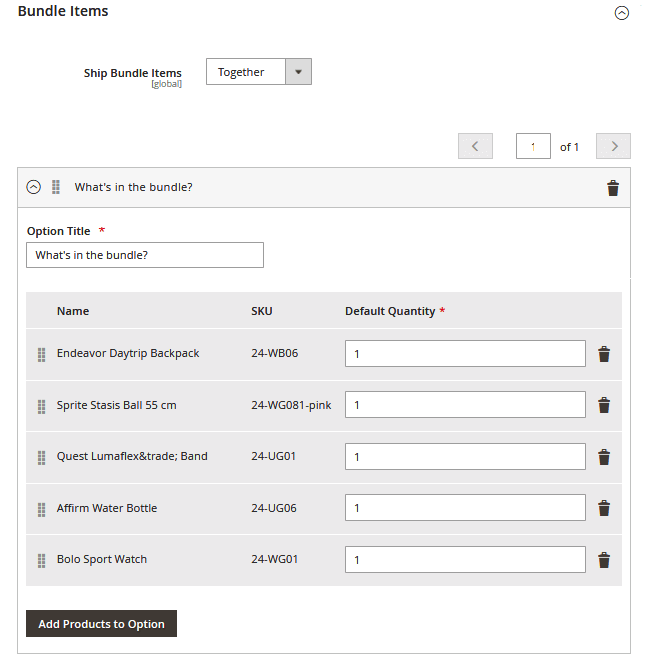Collapse the Bundle Items section
The image size is (651, 664).
[x=622, y=13]
